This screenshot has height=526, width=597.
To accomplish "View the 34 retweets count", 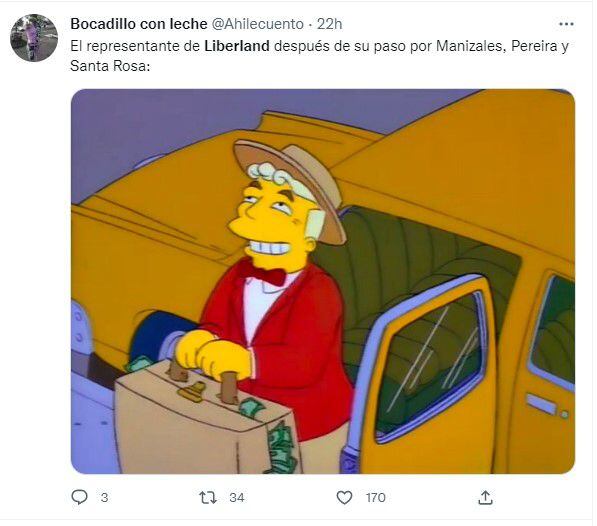I will click(x=236, y=497).
